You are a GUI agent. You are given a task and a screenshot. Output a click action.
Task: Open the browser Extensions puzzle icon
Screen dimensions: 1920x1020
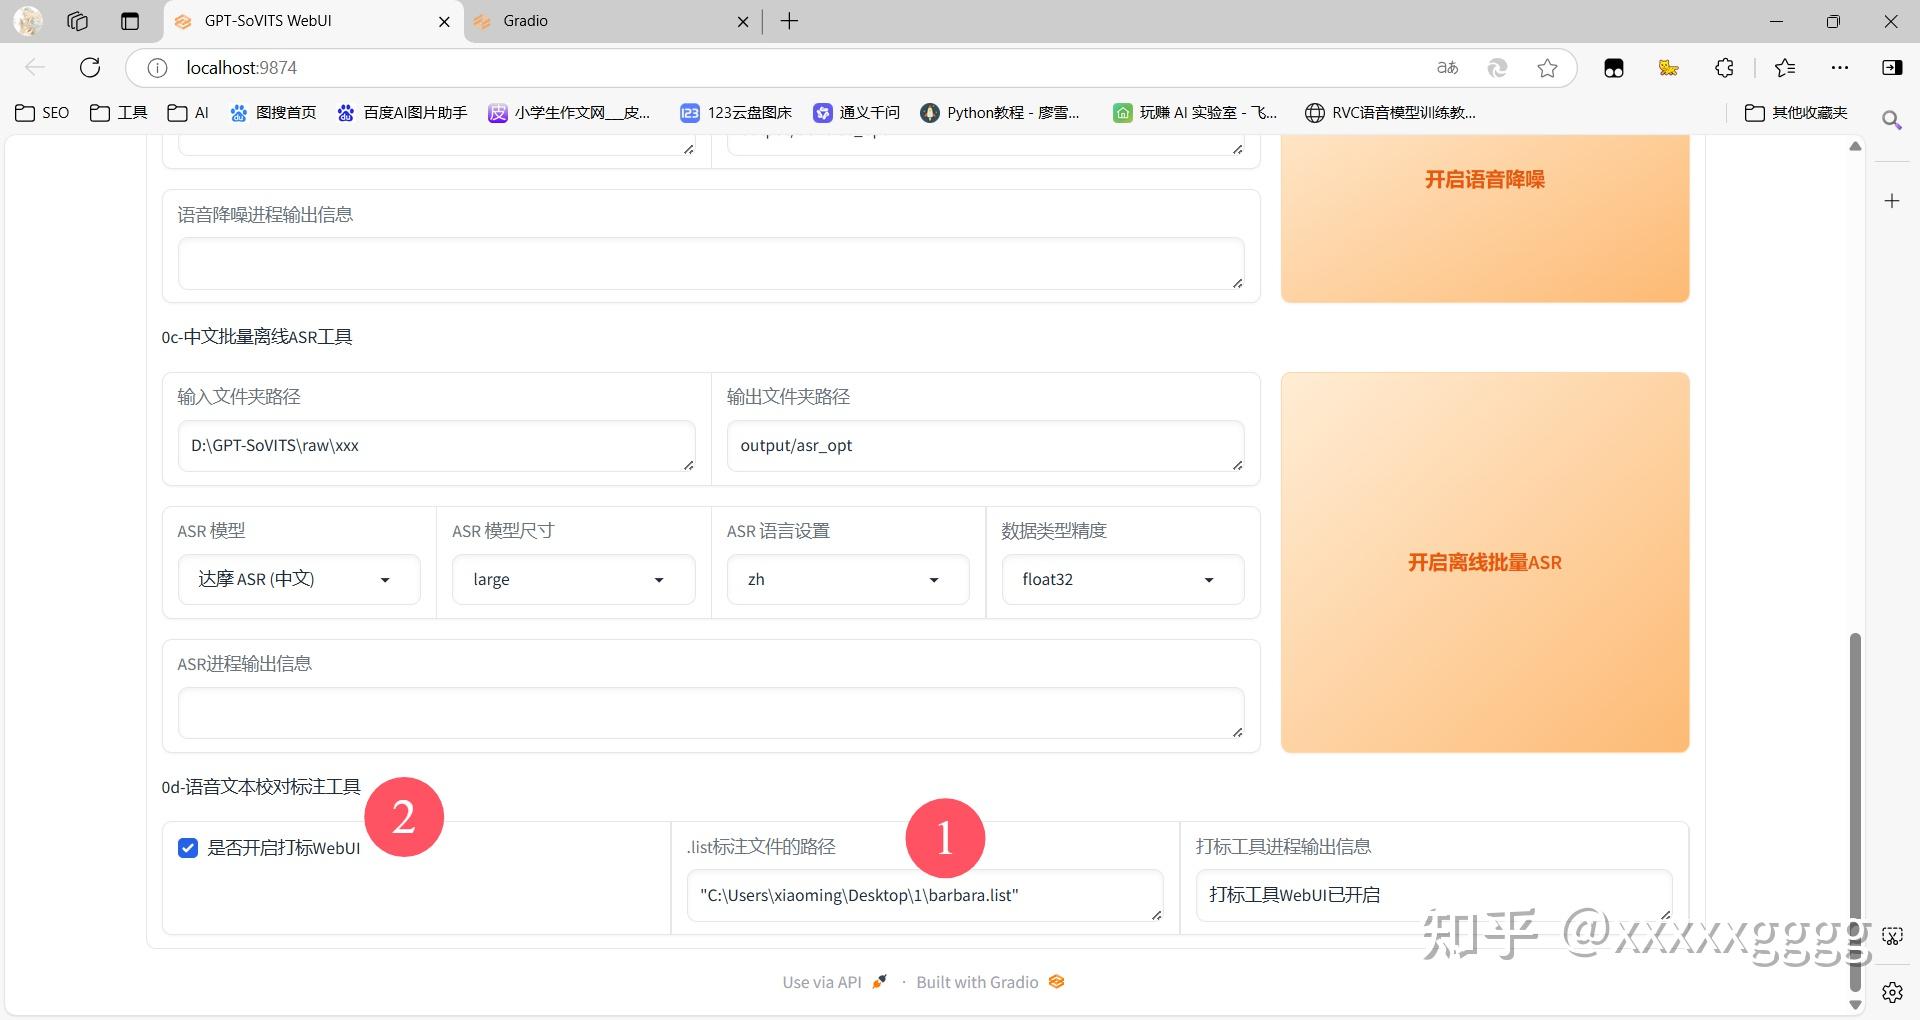point(1724,67)
